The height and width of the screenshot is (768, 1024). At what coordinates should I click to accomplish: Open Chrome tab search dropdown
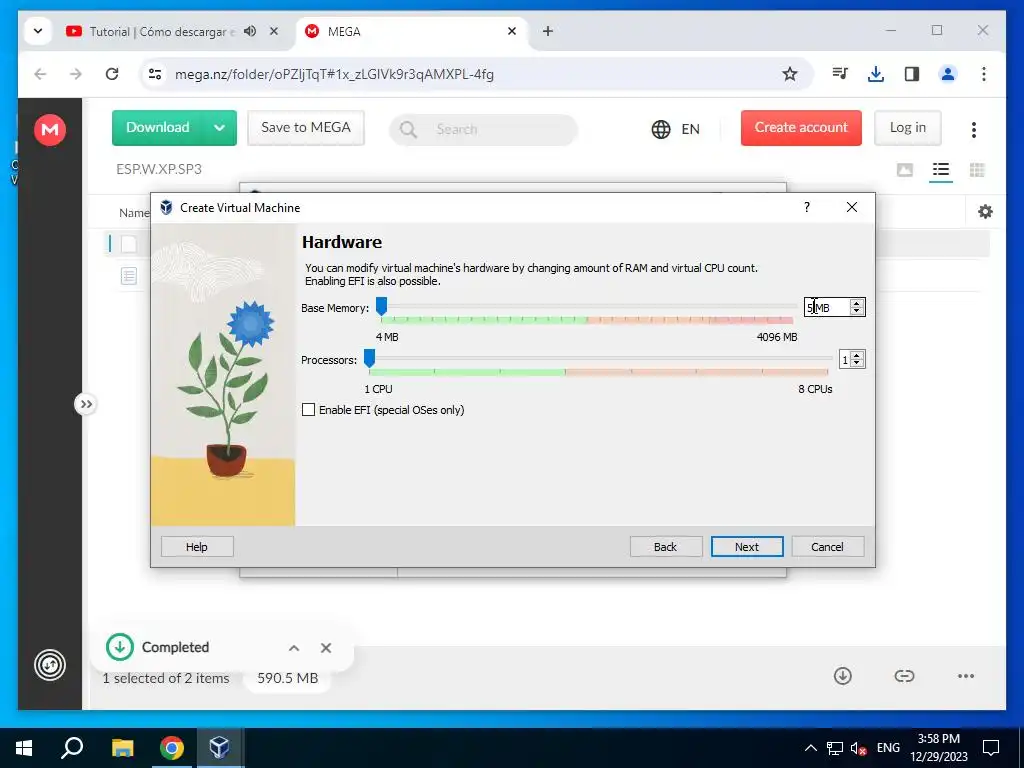pos(38,31)
